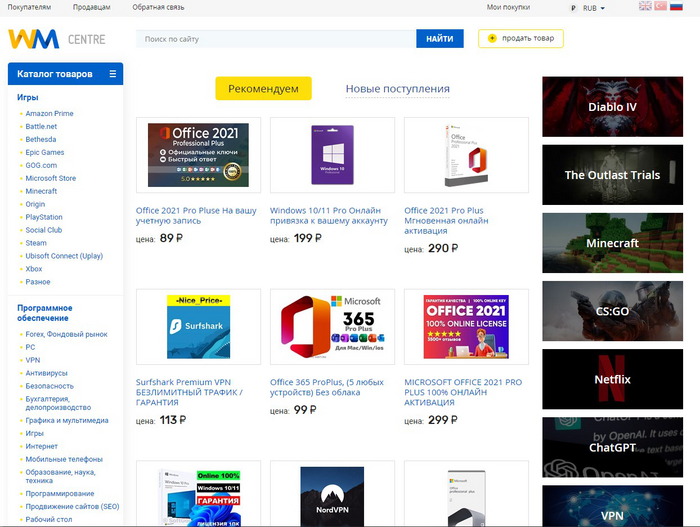700x527 pixels.
Task: Open the Office 365 Pro Plus product image
Action: click(x=332, y=327)
